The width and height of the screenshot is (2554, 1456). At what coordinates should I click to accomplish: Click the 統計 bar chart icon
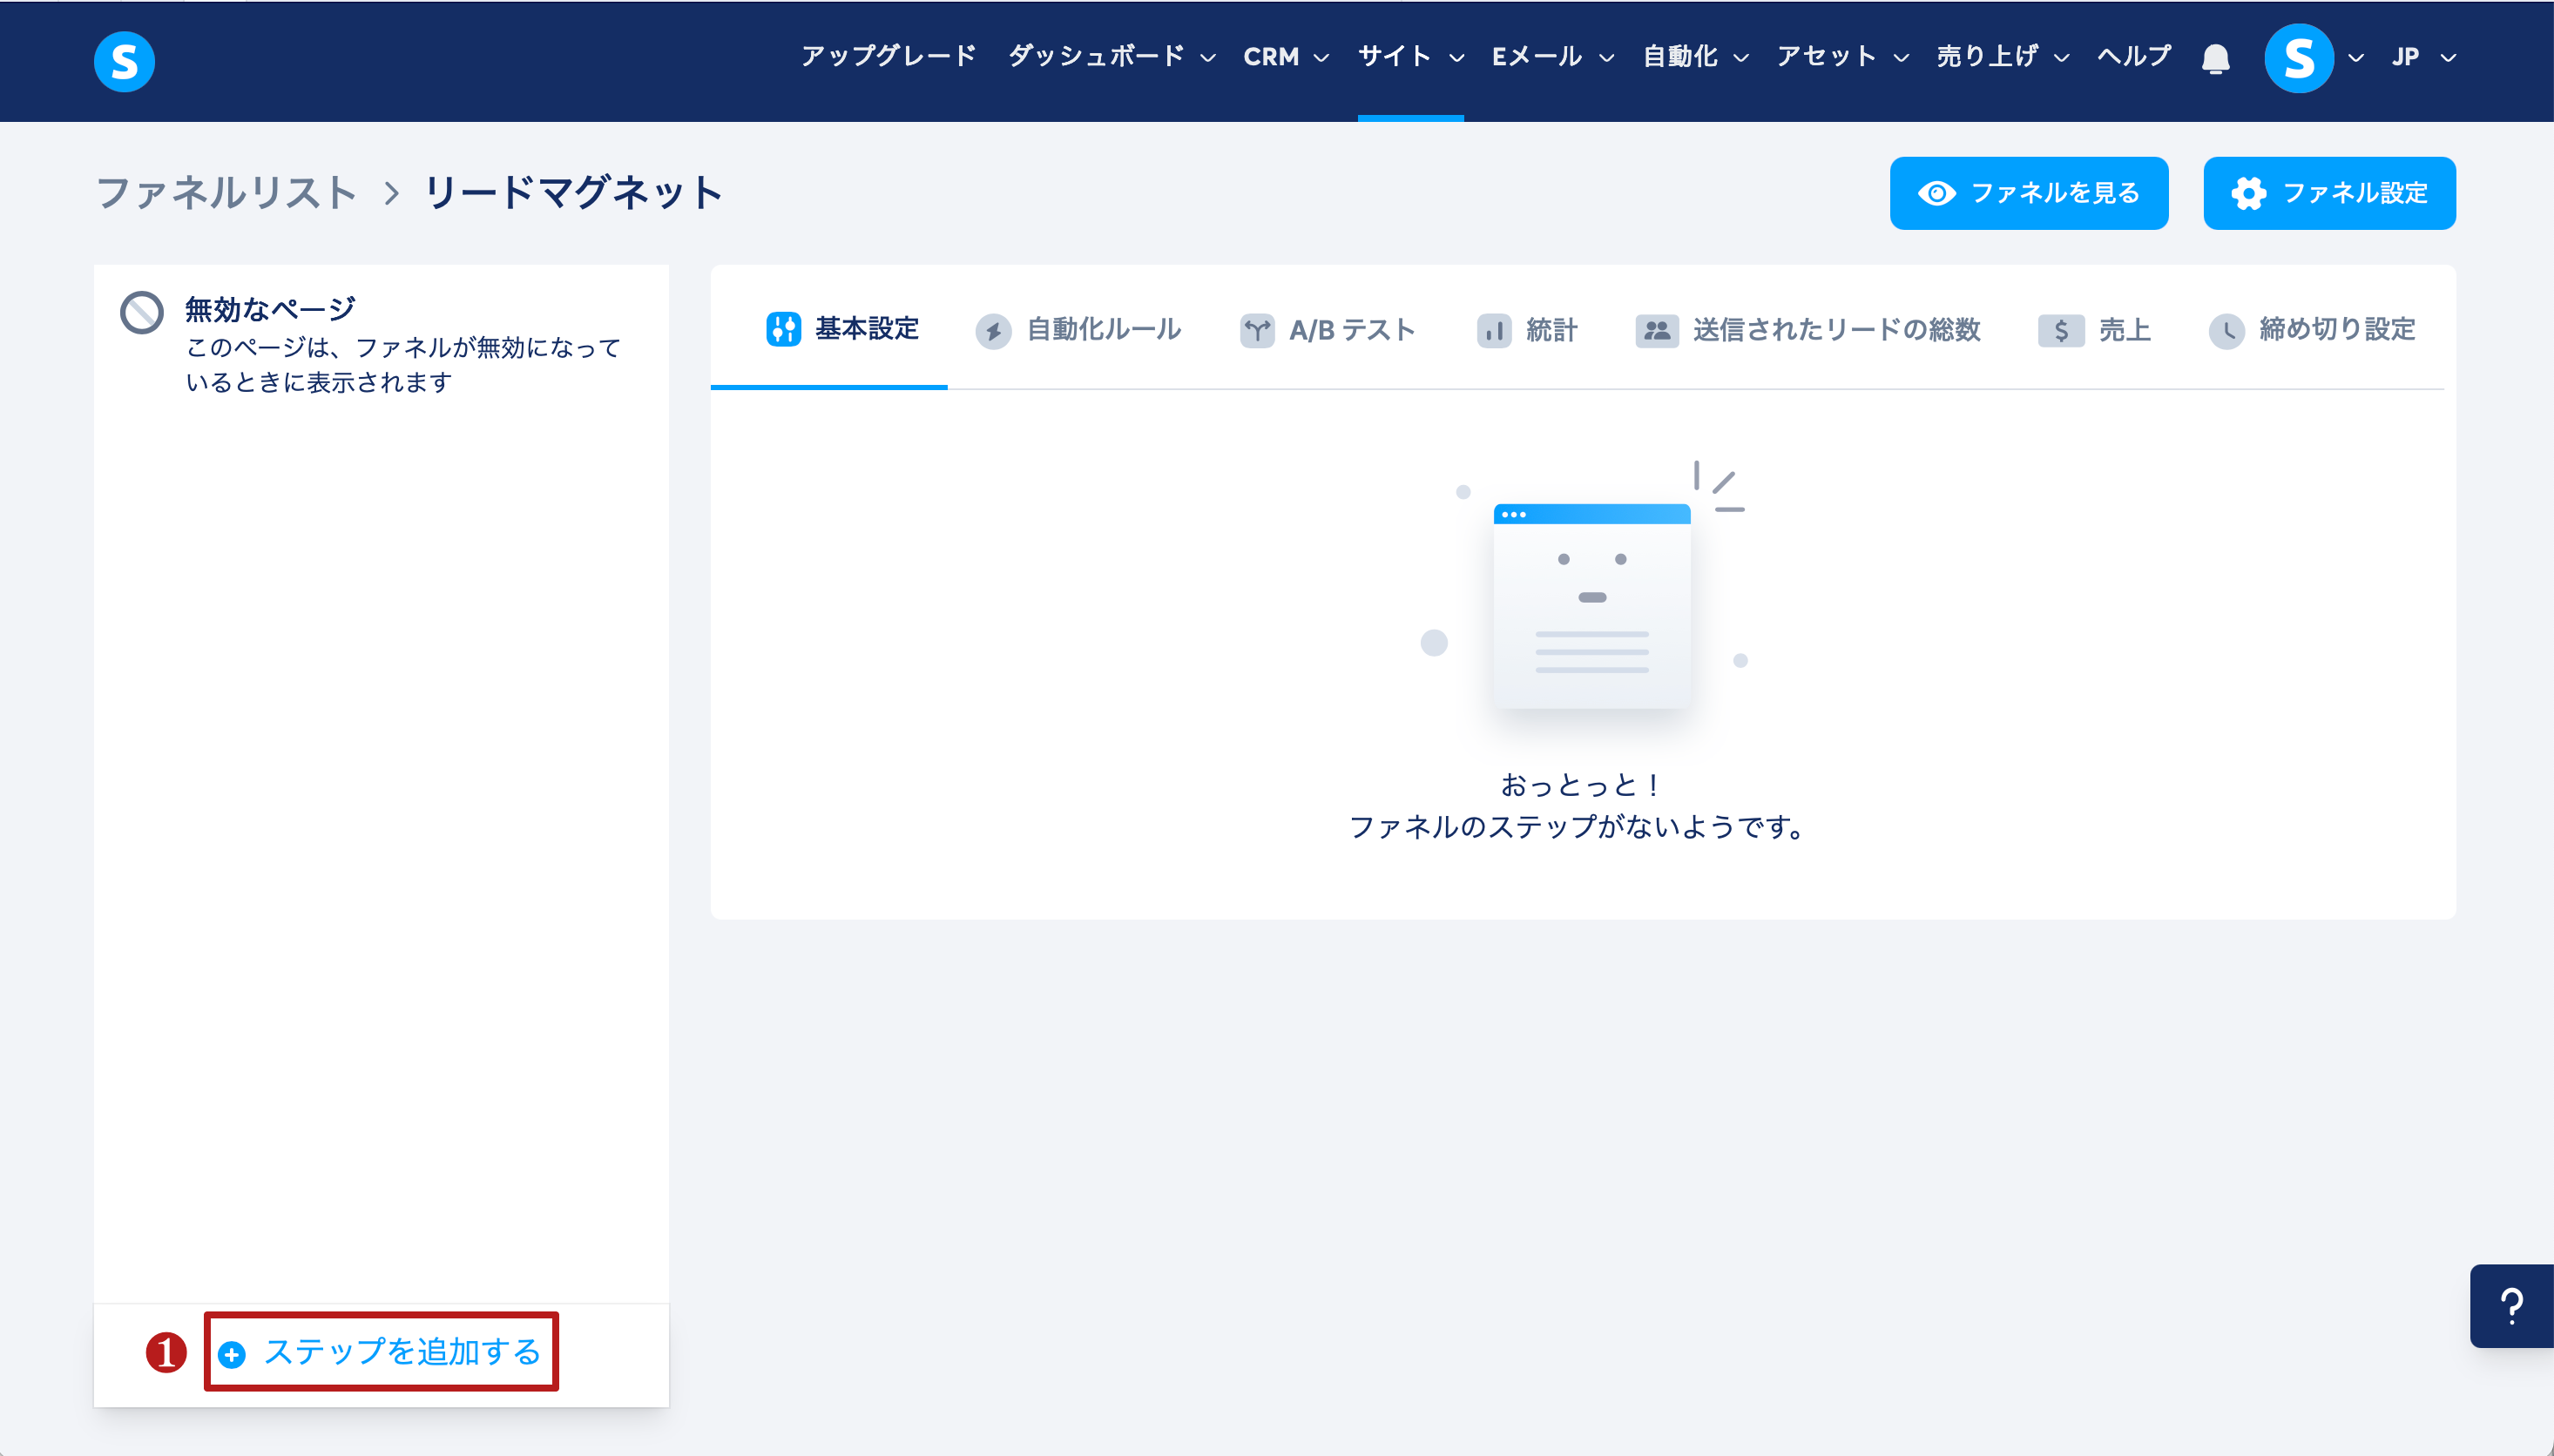[1494, 330]
